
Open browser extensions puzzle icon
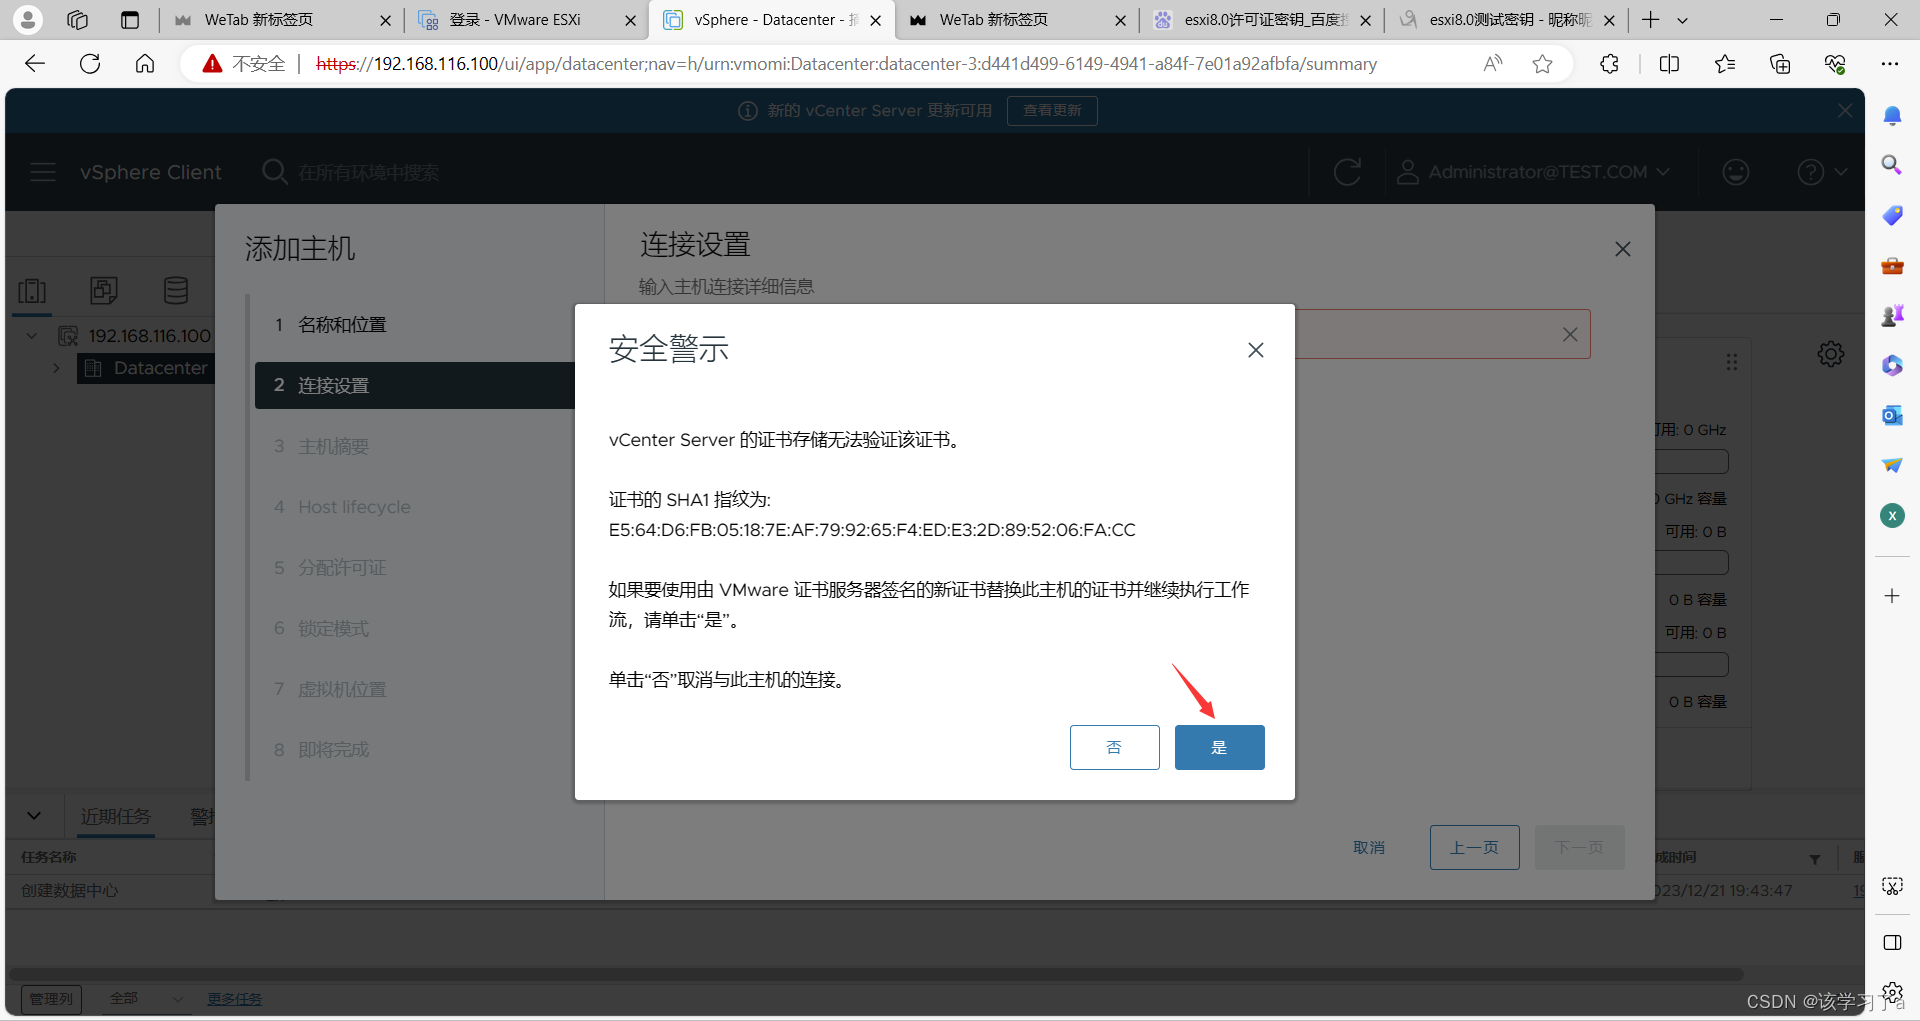(x=1609, y=64)
